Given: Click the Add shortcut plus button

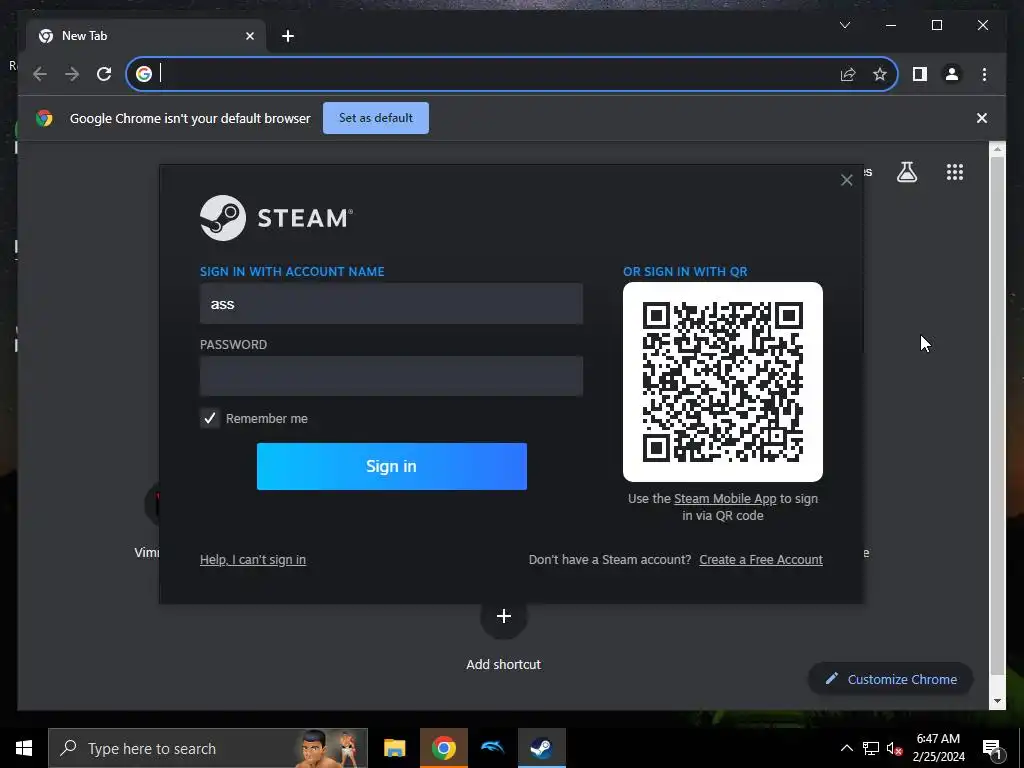Looking at the screenshot, I should [x=504, y=616].
